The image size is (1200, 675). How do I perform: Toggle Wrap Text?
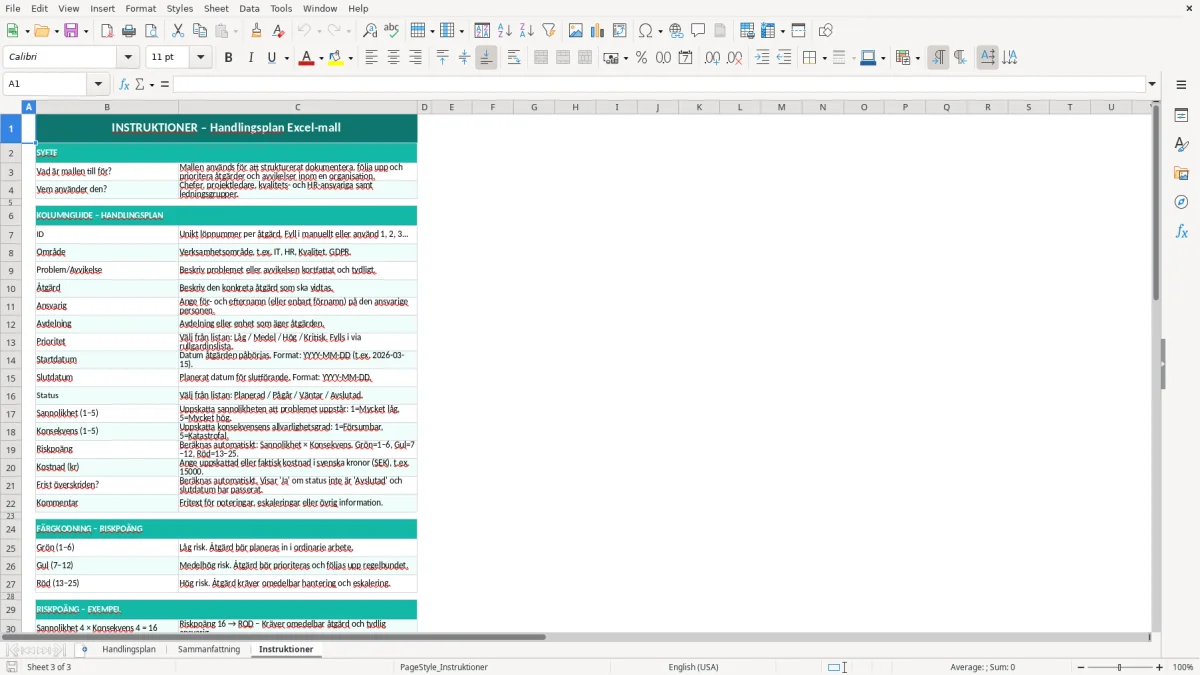(x=514, y=58)
